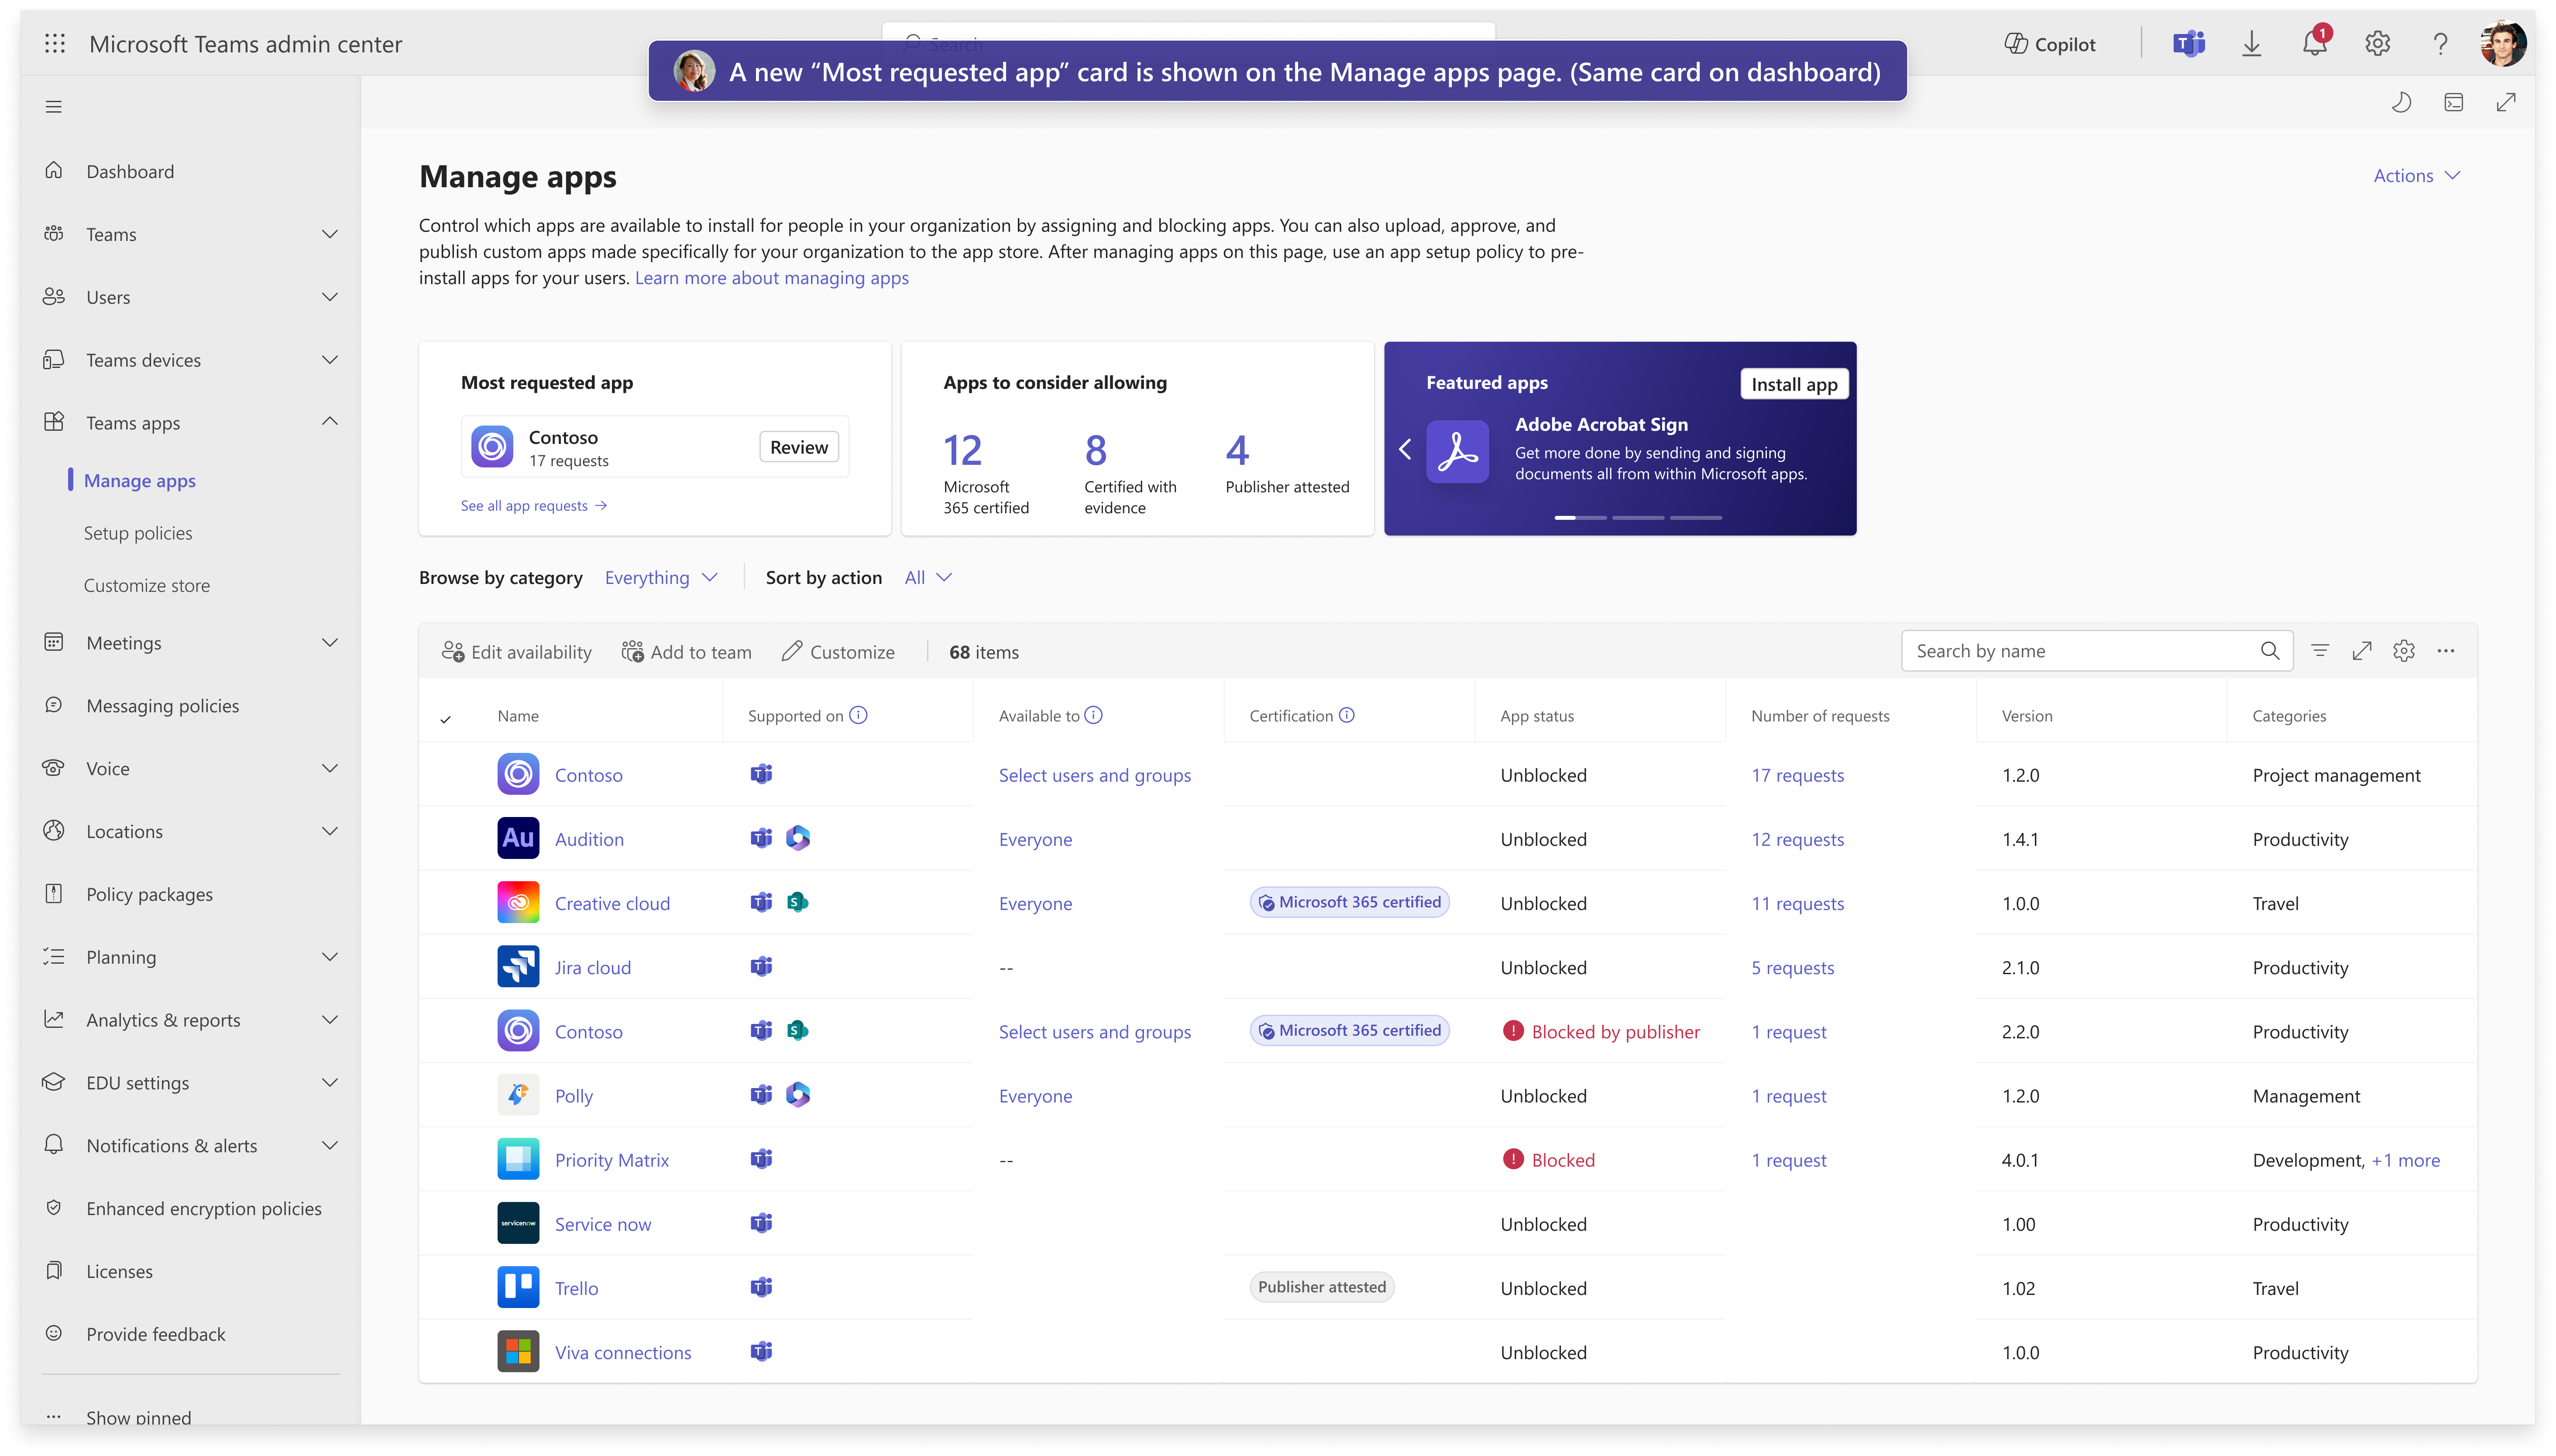Click Add to team in the toolbar
Viewport: 2556px width, 1456px height.
pos(686,652)
